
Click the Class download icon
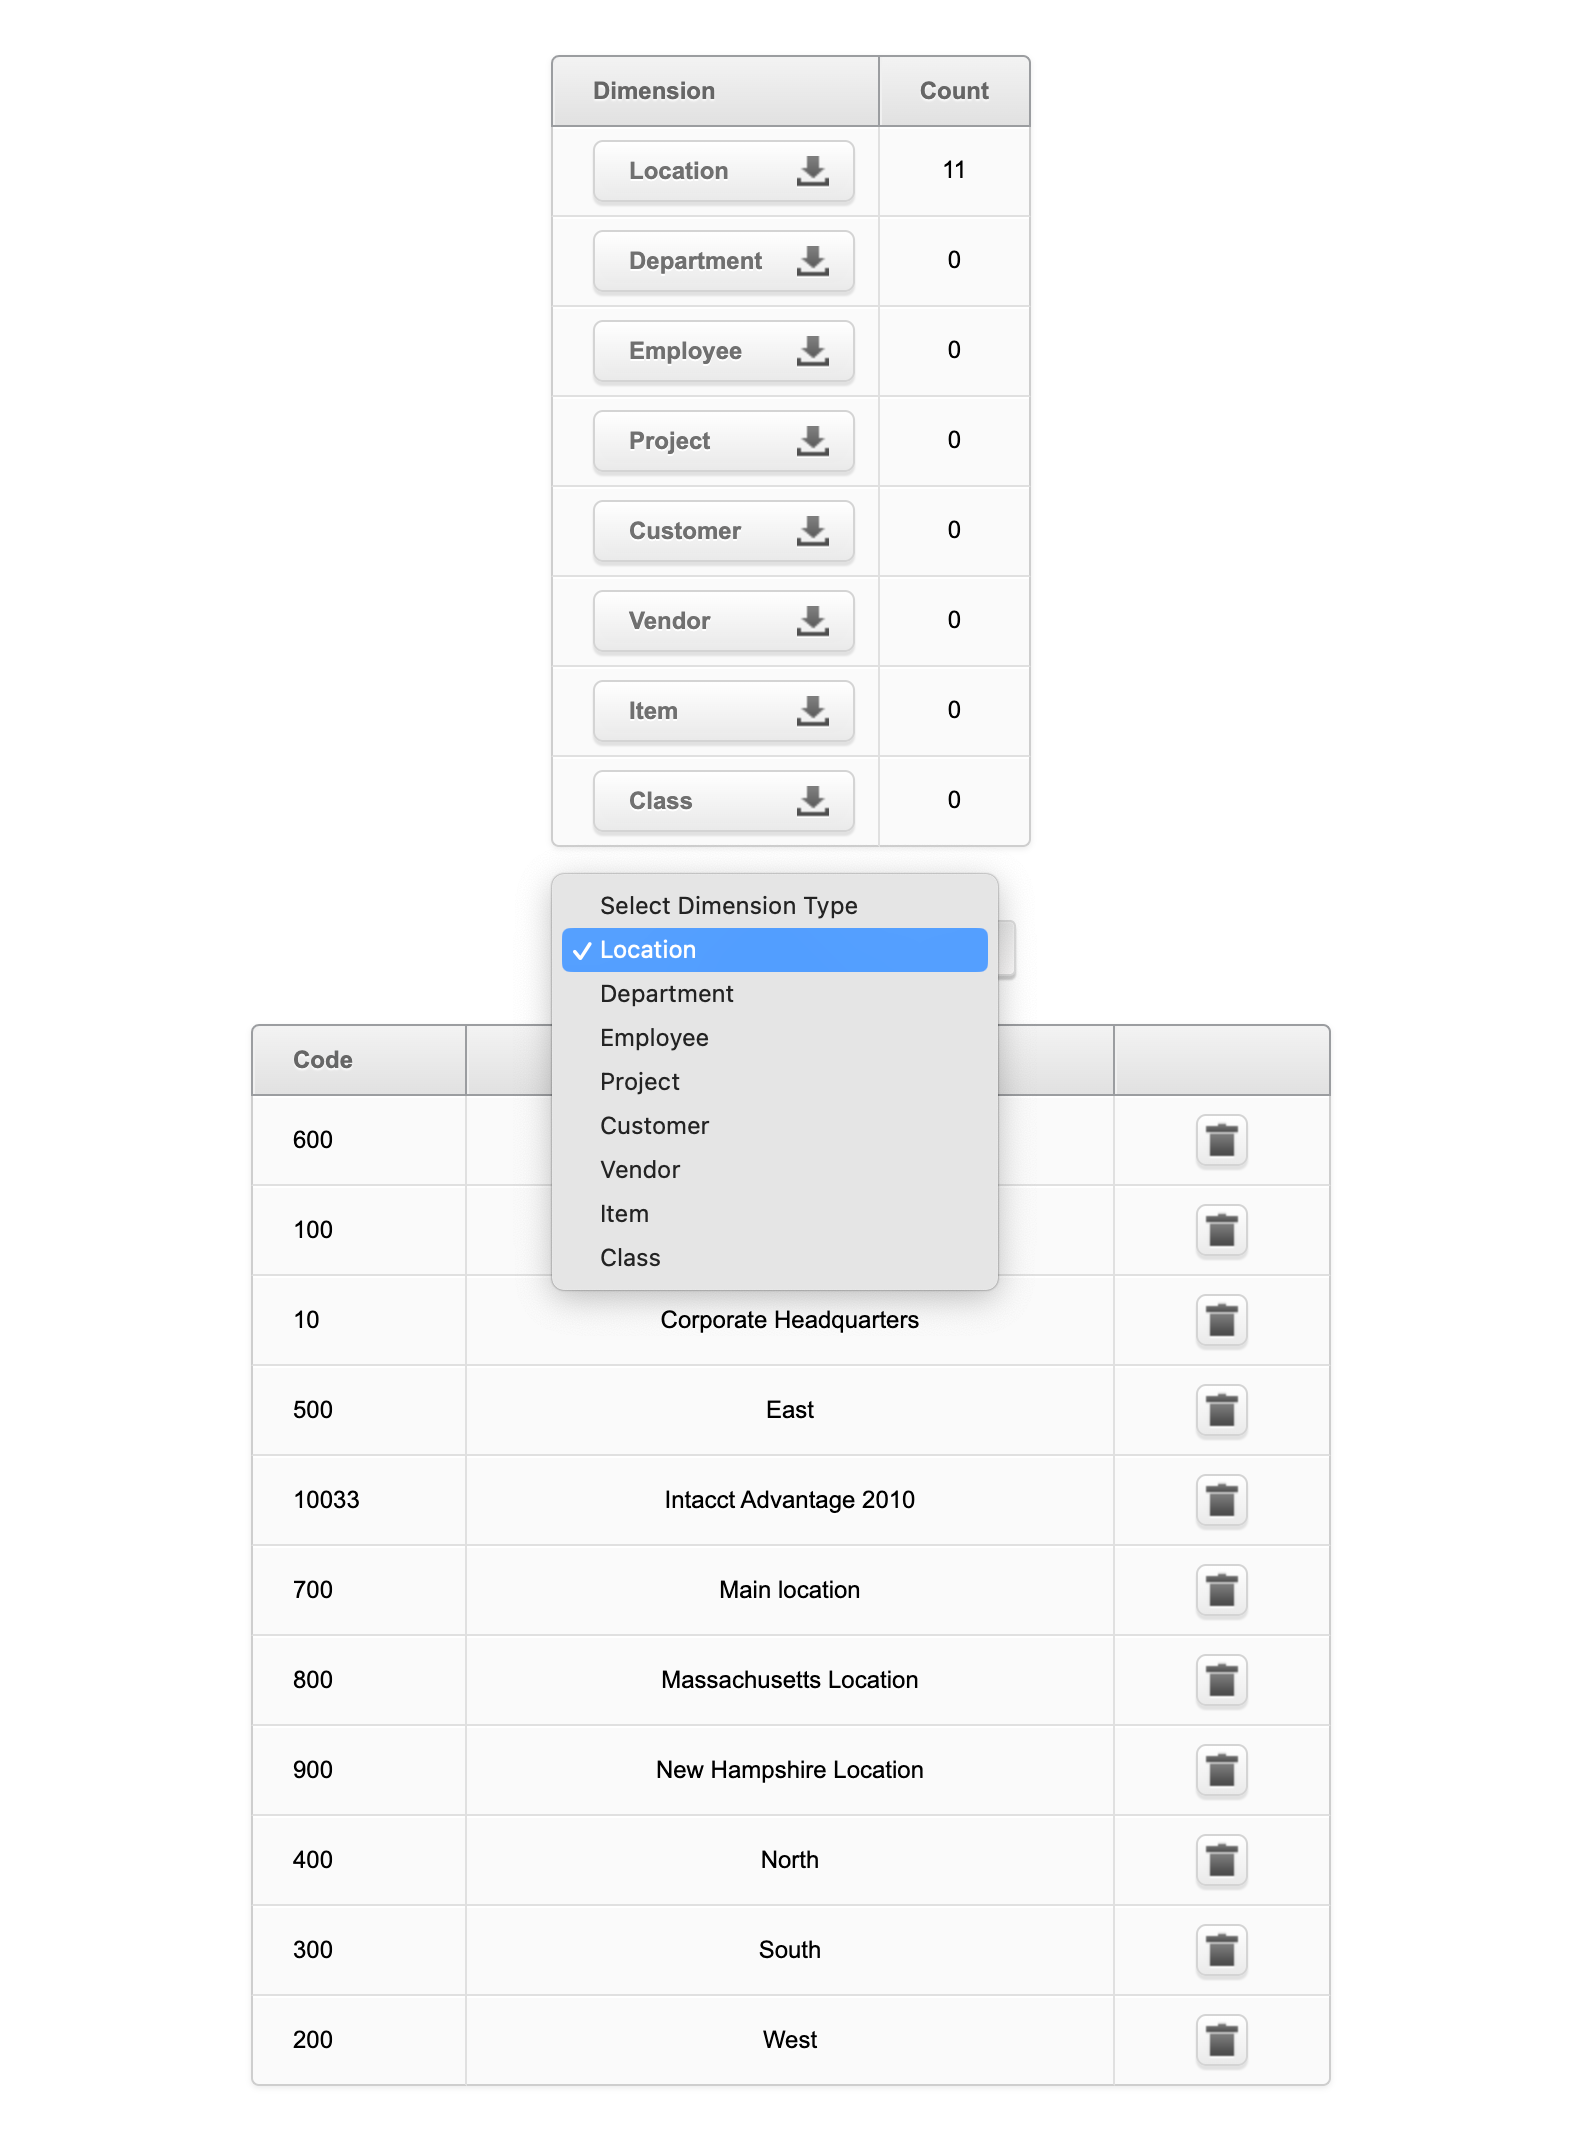(812, 801)
